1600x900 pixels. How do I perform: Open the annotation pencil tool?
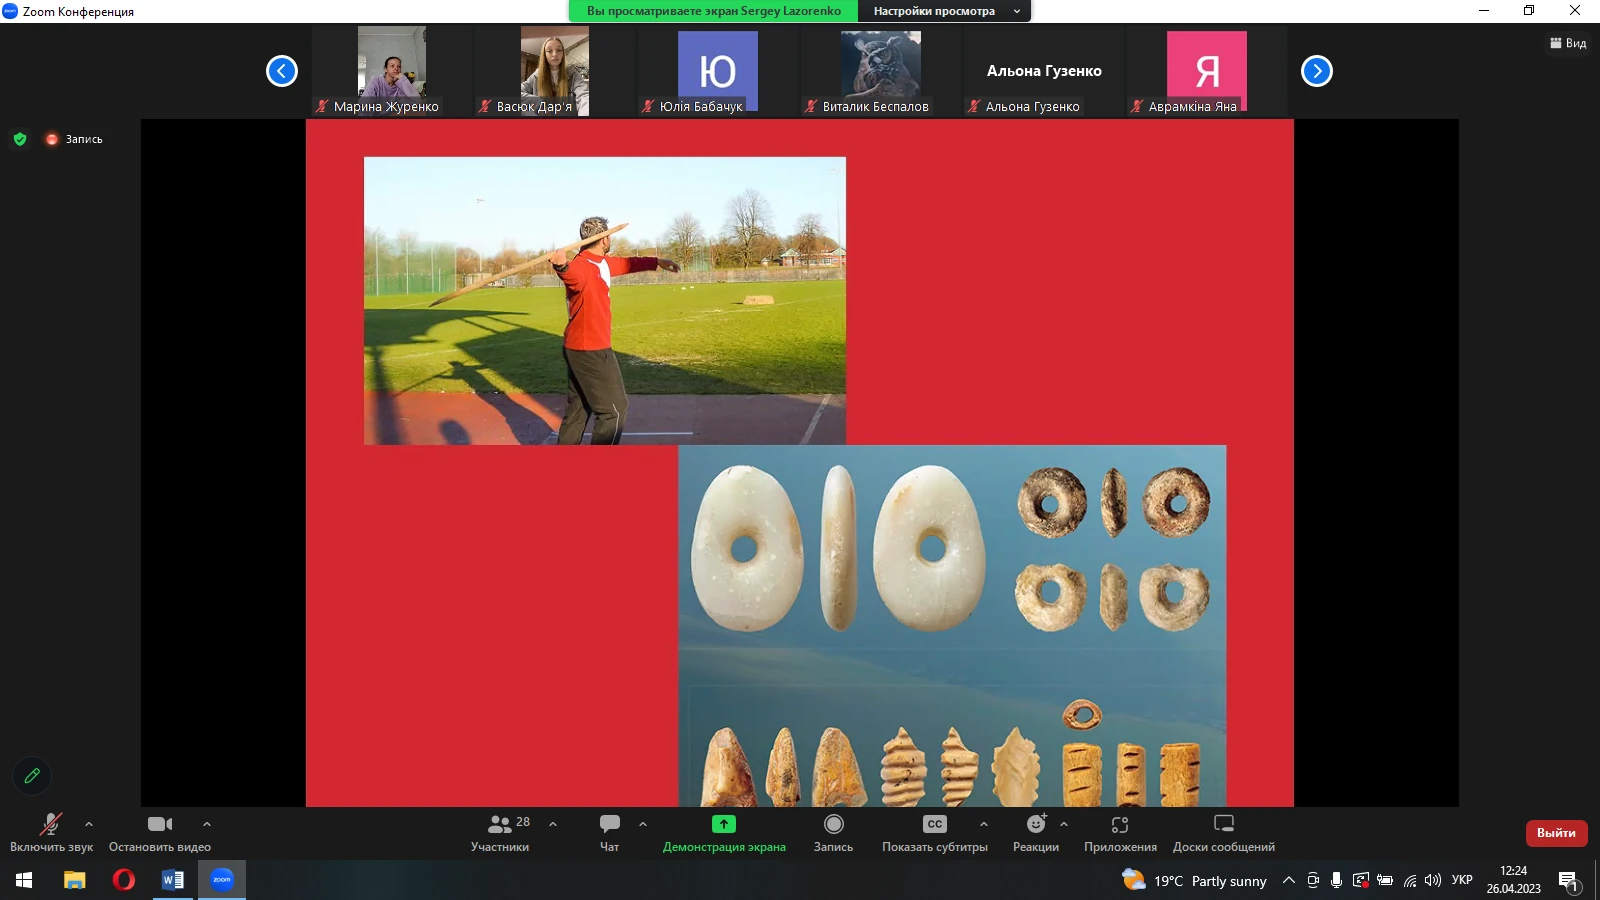32,775
